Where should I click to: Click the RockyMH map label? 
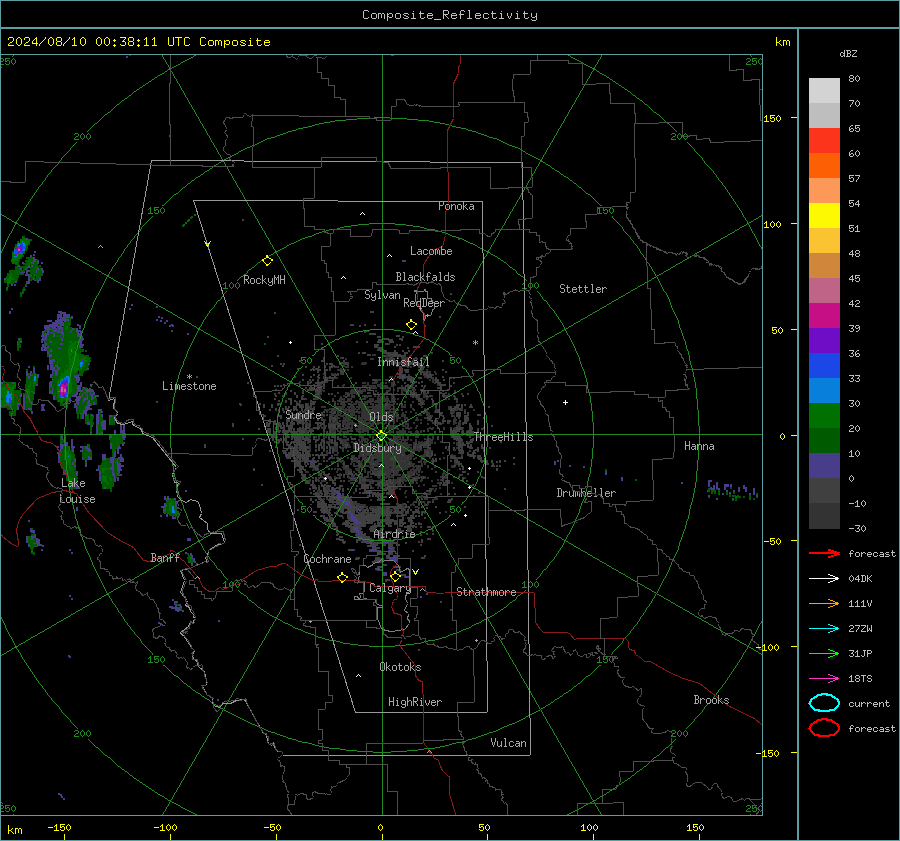coord(264,280)
